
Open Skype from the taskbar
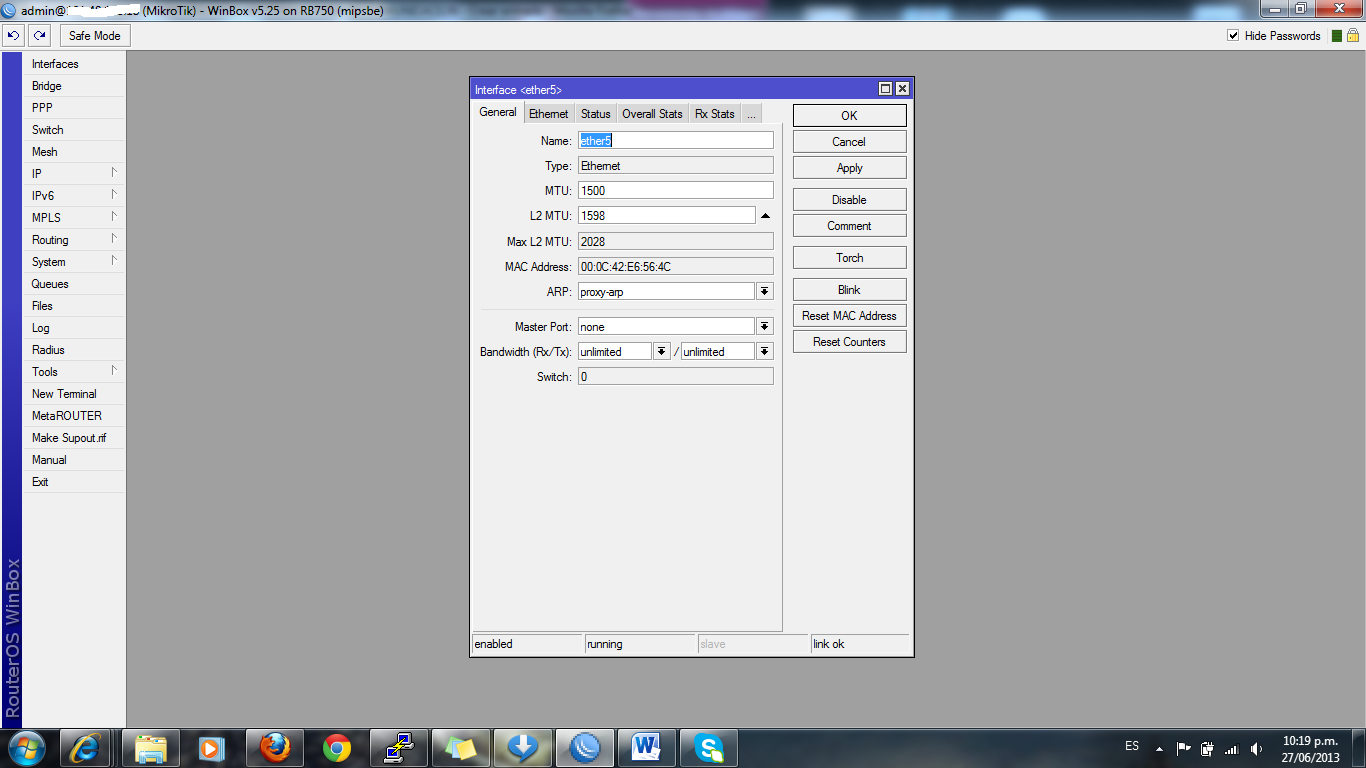[709, 748]
